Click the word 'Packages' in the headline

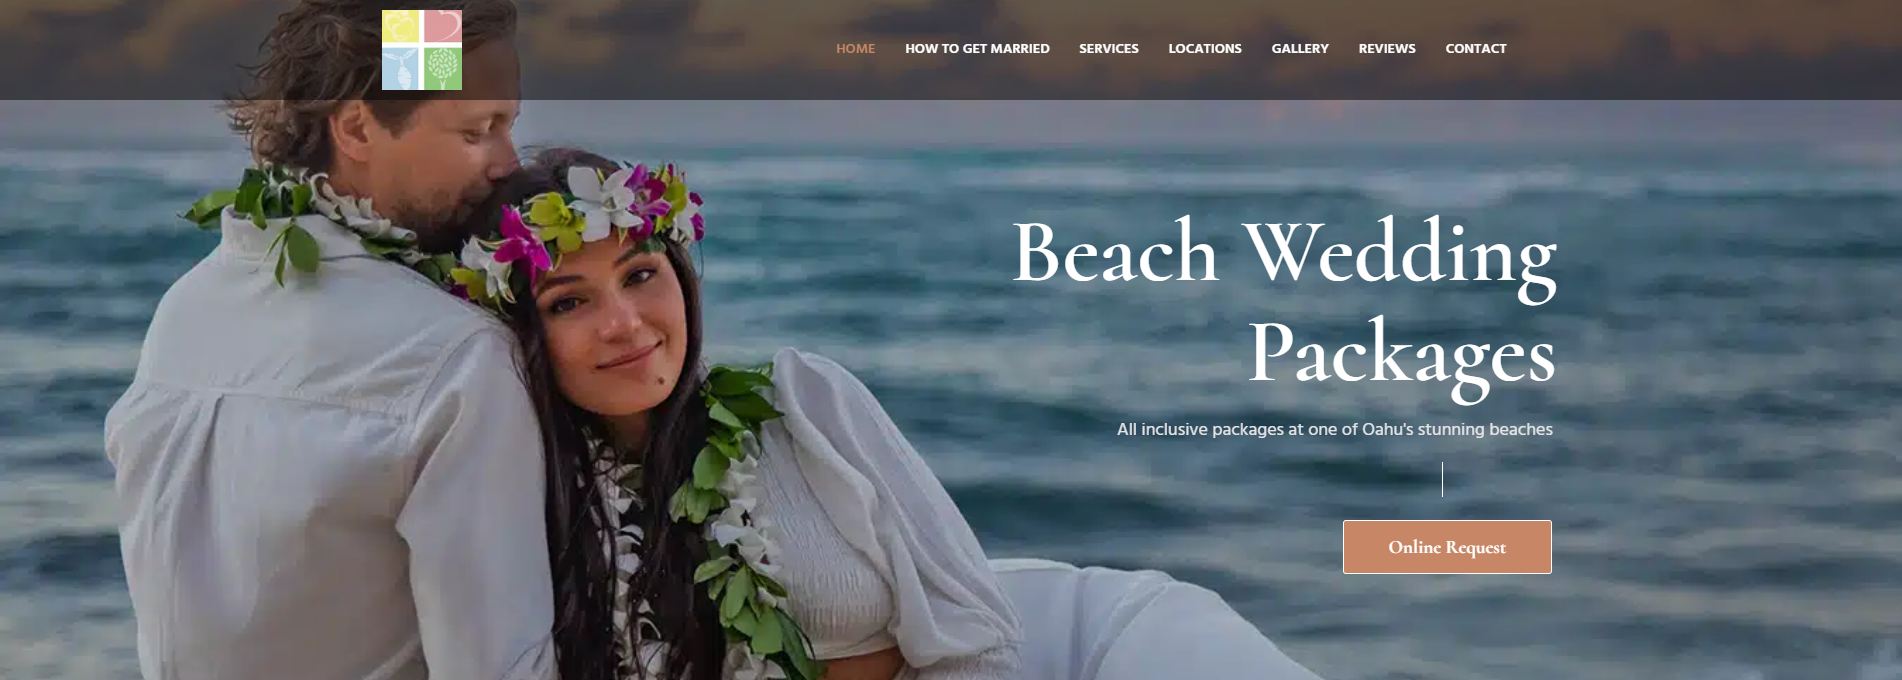pyautogui.click(x=1401, y=355)
